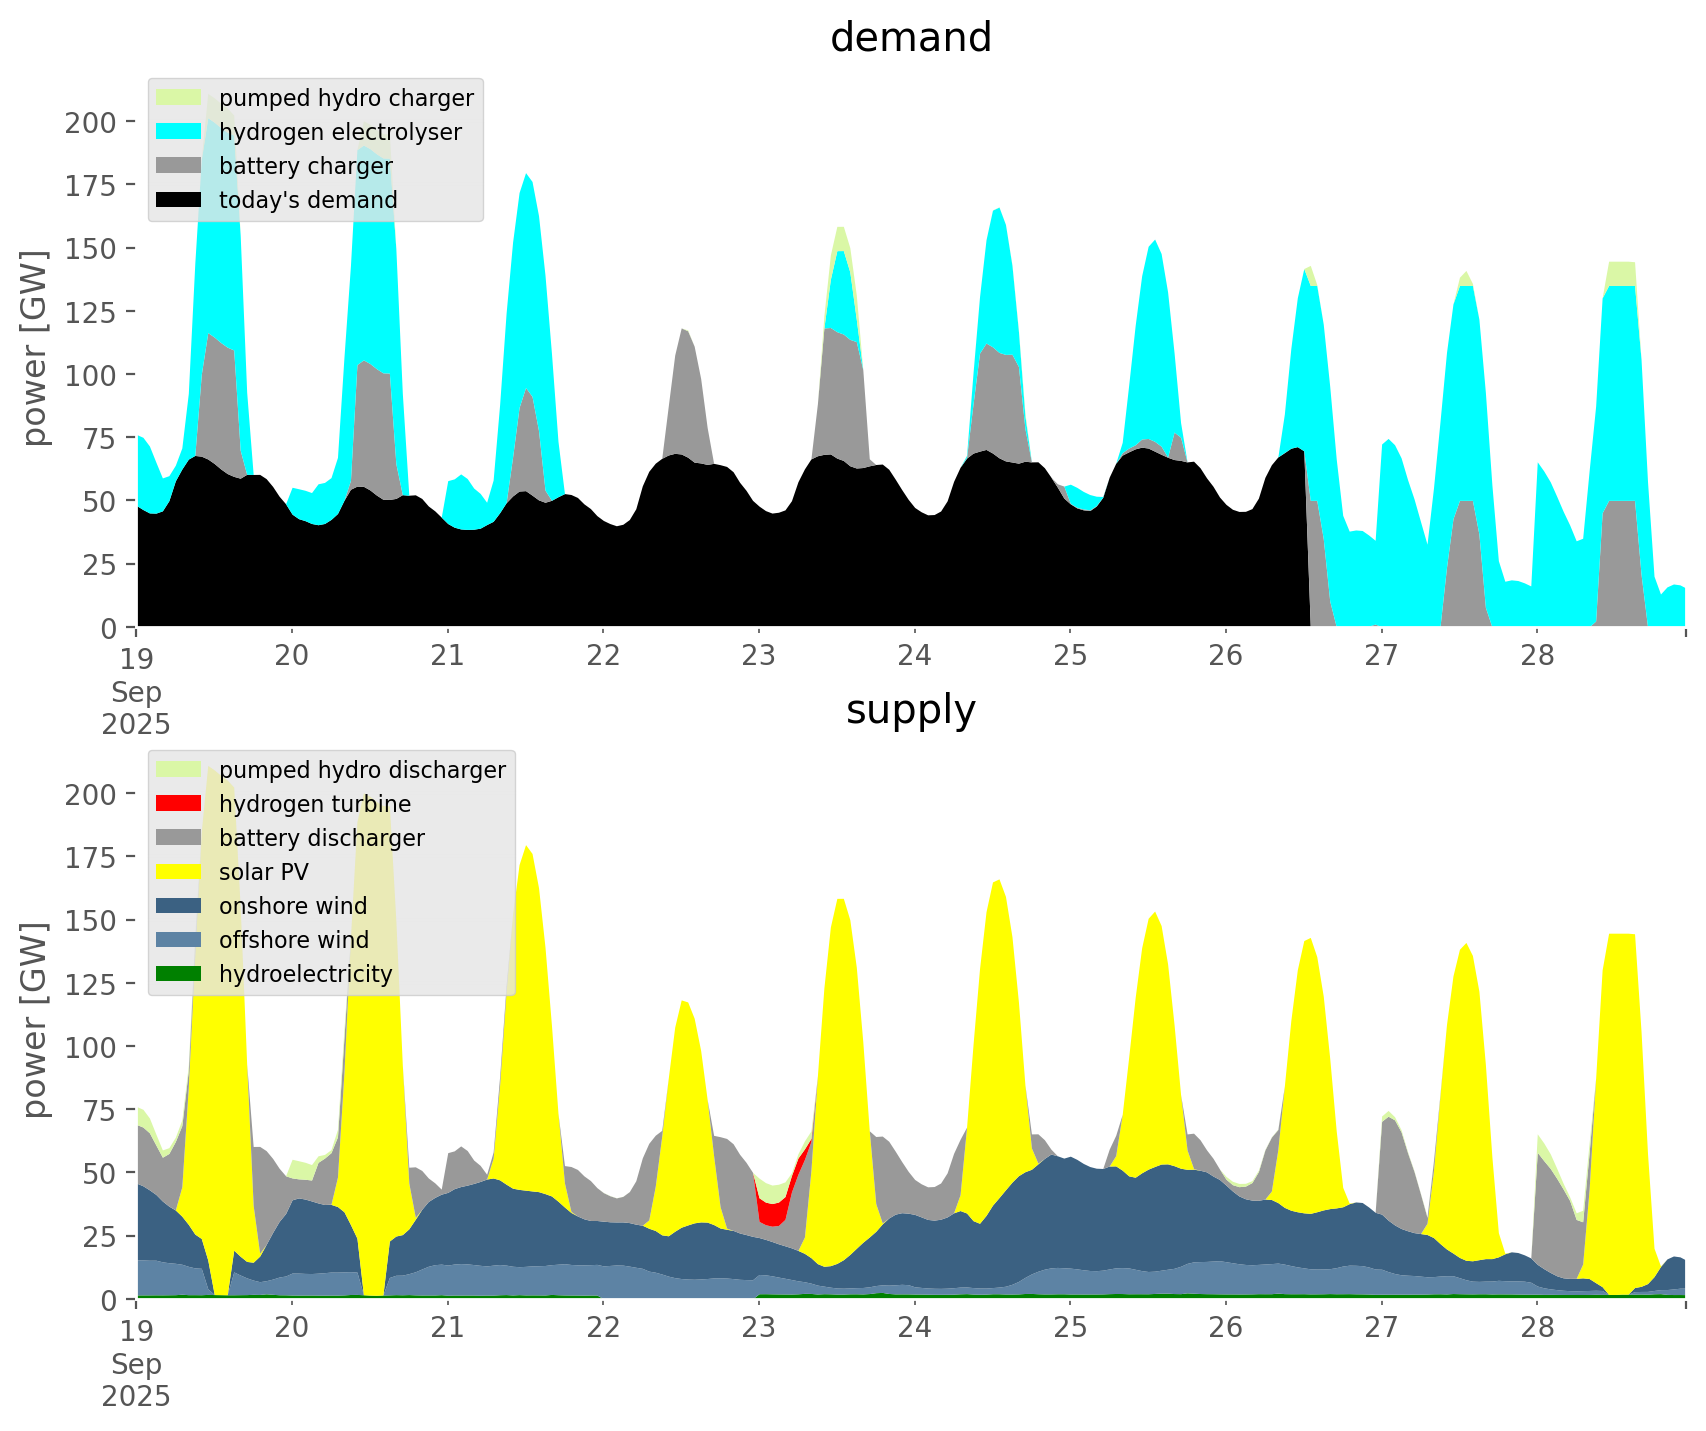Click the cyan hydrogen electrolyser legend swatch

(179, 132)
